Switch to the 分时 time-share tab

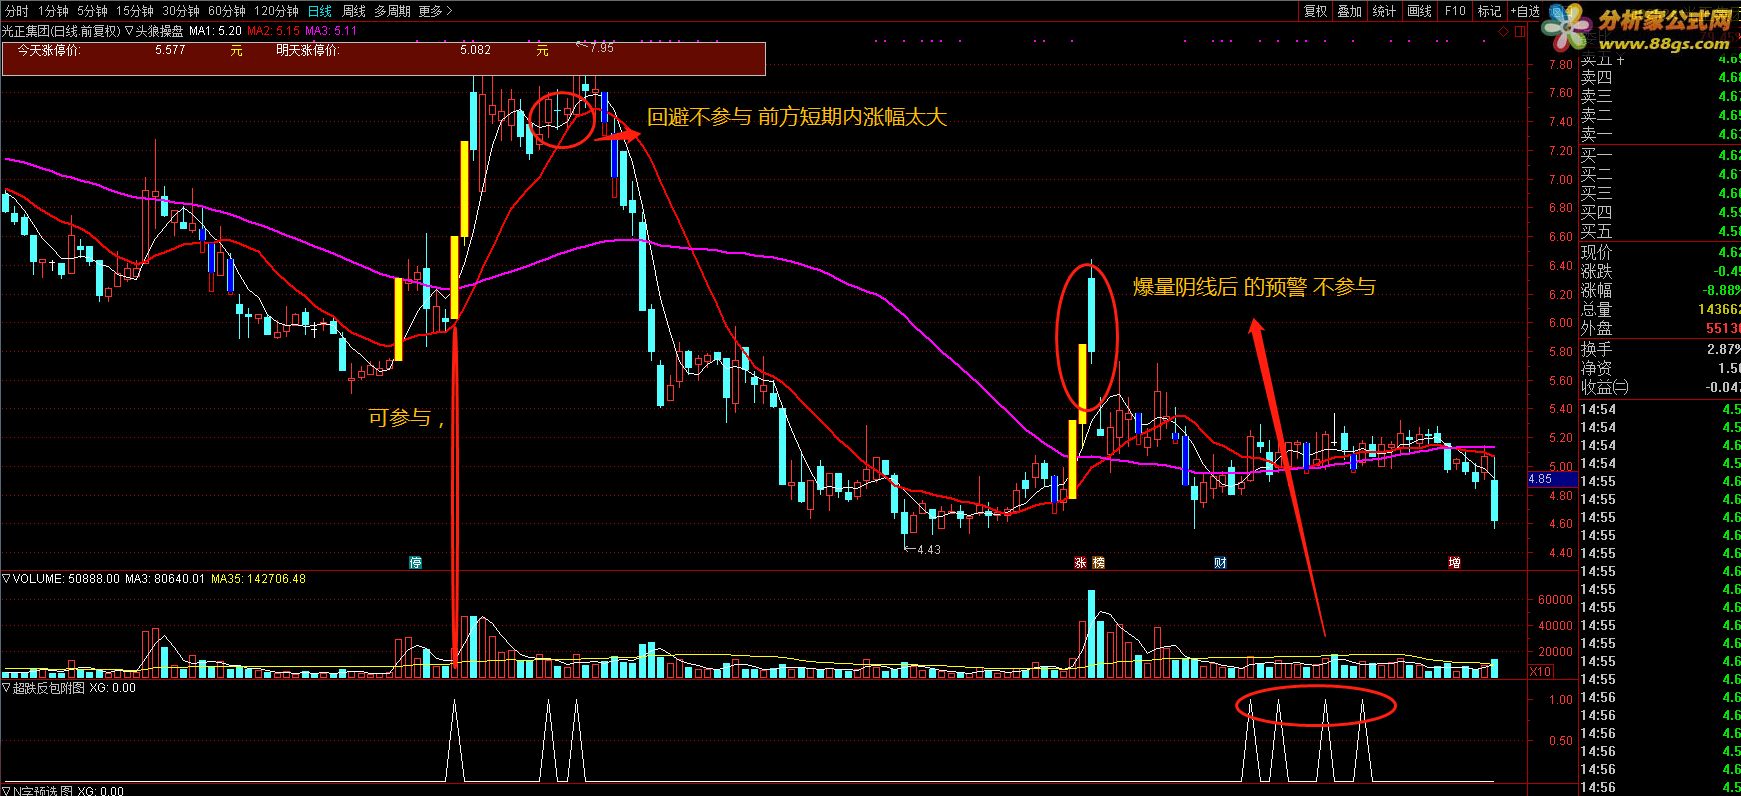click(16, 11)
